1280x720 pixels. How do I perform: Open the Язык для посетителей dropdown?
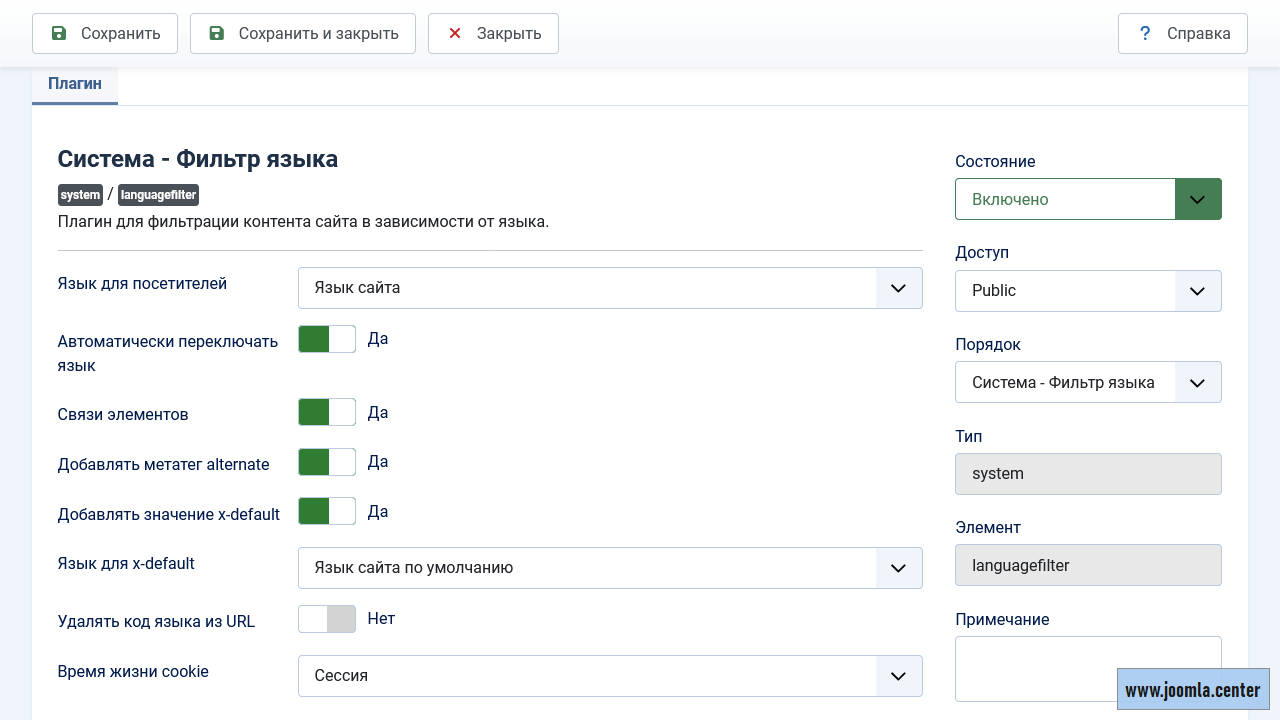[610, 288]
